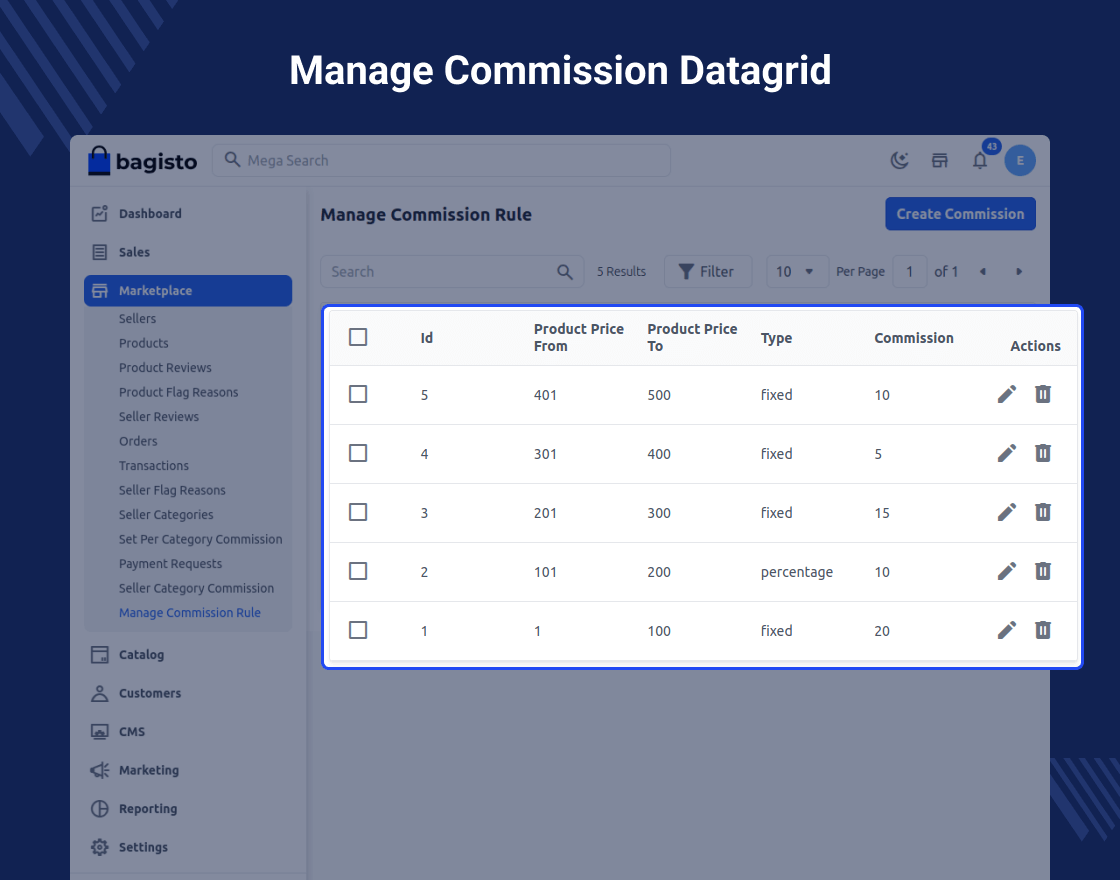Sort by Type column header
The height and width of the screenshot is (880, 1120).
click(x=776, y=338)
